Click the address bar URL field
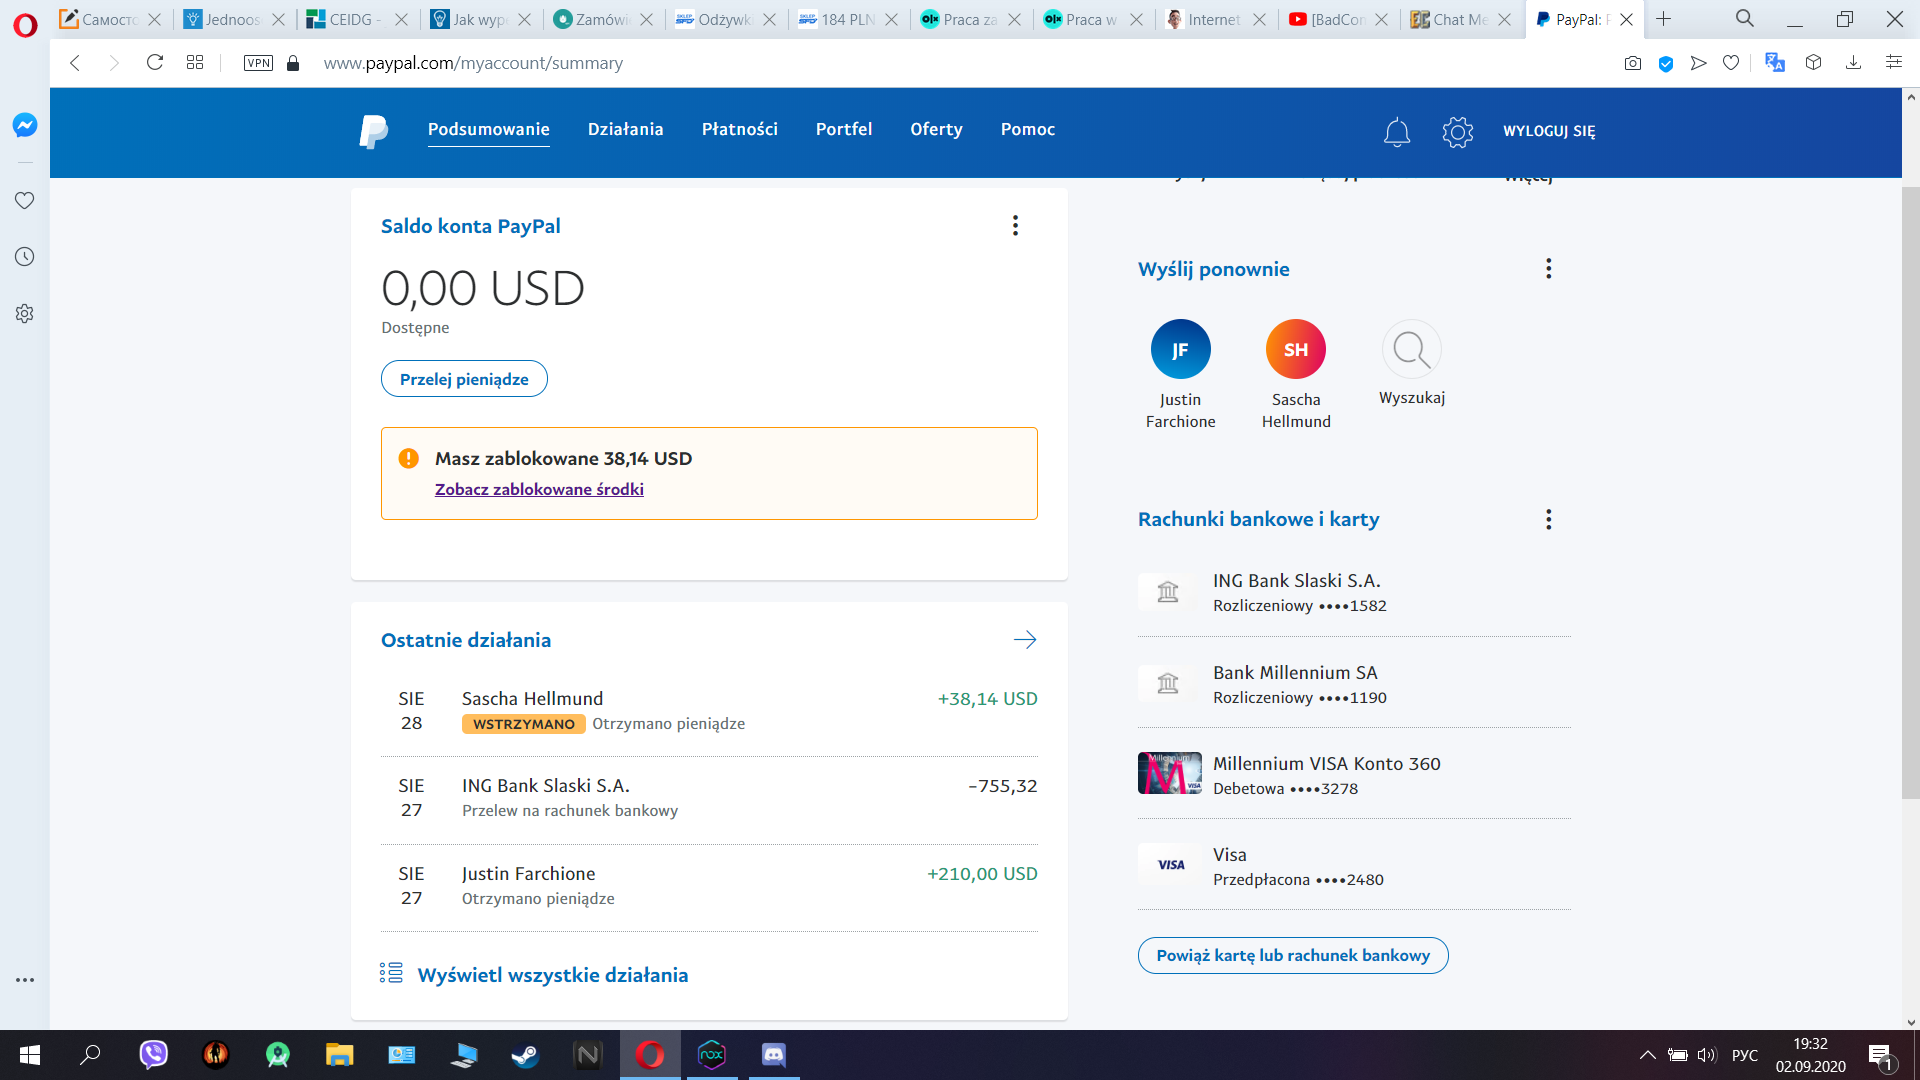1920x1080 pixels. 473,63
